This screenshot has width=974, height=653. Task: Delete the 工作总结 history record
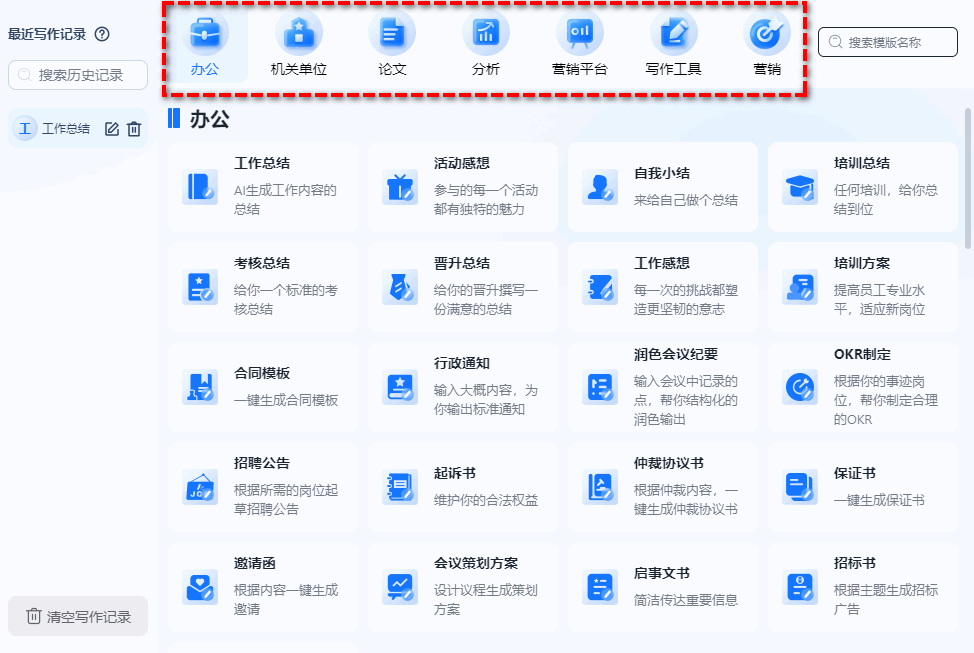pyautogui.click(x=134, y=129)
